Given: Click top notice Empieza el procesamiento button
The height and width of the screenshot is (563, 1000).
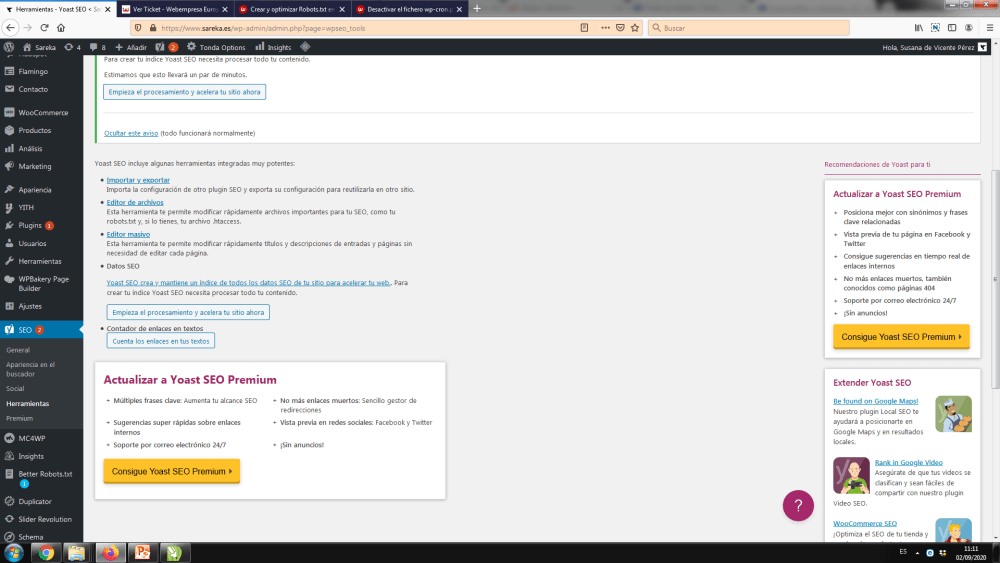Looking at the screenshot, I should click(x=184, y=92).
